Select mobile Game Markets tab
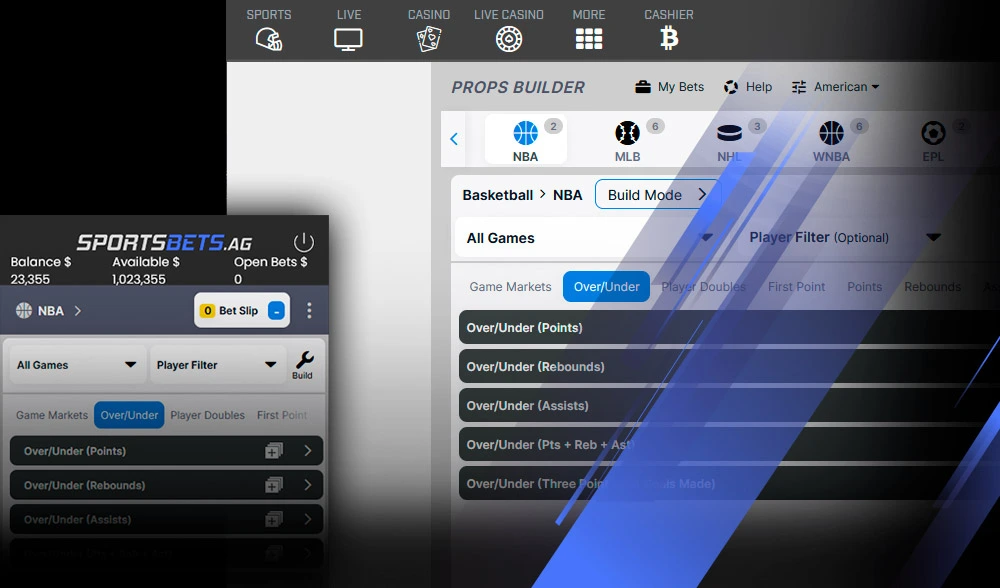This screenshot has width=1000, height=588. (52, 415)
